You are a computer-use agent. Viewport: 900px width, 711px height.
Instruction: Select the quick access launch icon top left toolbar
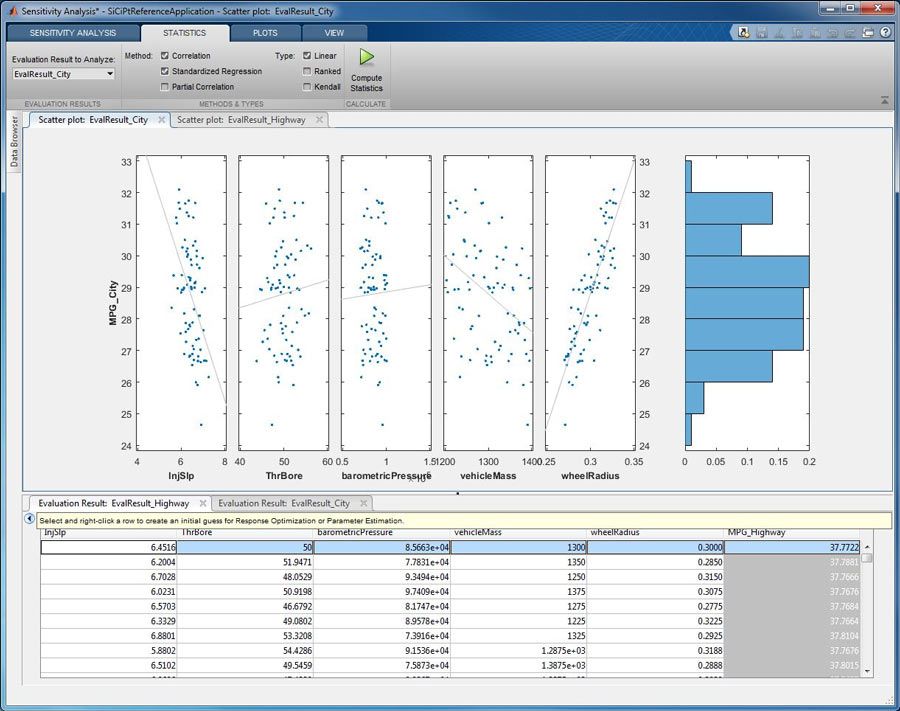click(x=744, y=31)
